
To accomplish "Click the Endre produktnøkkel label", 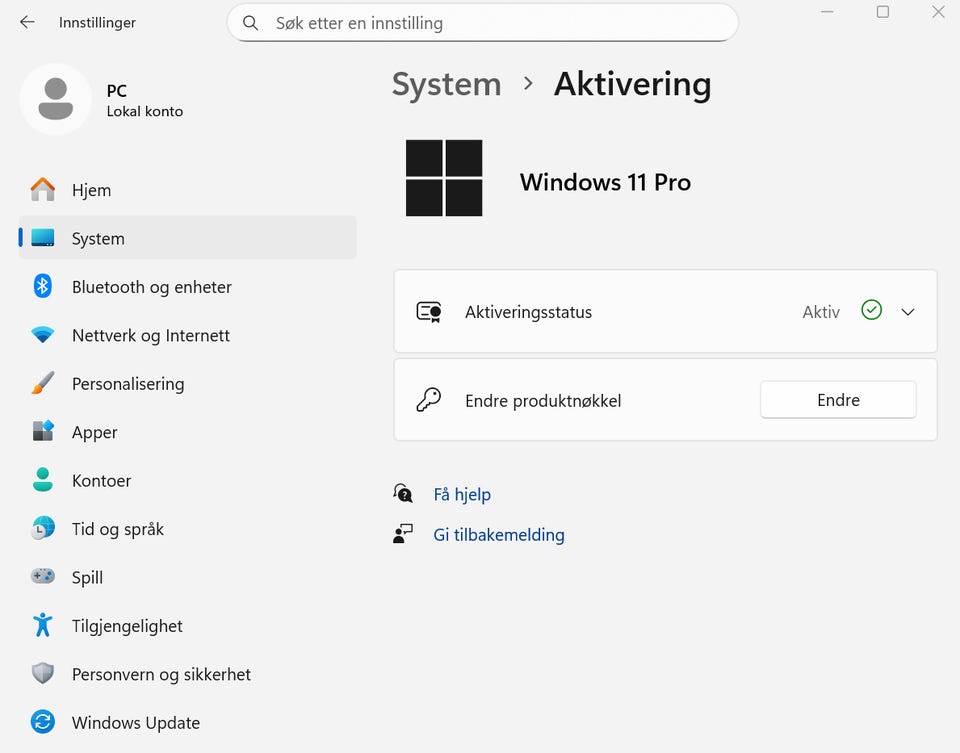I will (543, 401).
